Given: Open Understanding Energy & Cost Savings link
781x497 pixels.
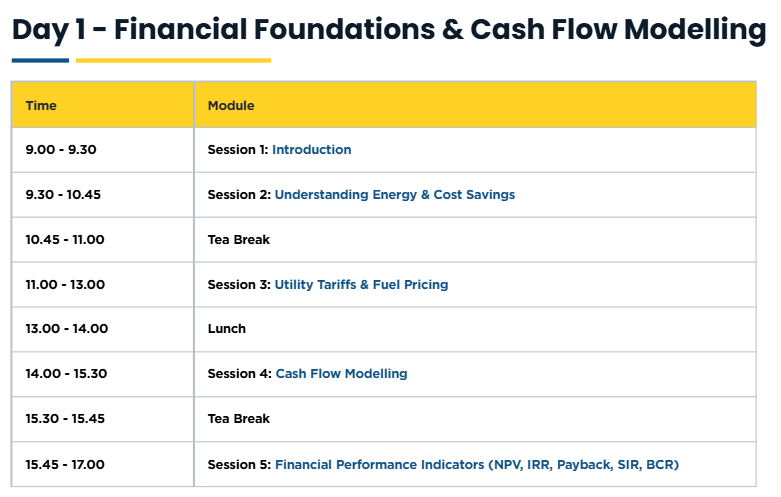Looking at the screenshot, I should (394, 195).
